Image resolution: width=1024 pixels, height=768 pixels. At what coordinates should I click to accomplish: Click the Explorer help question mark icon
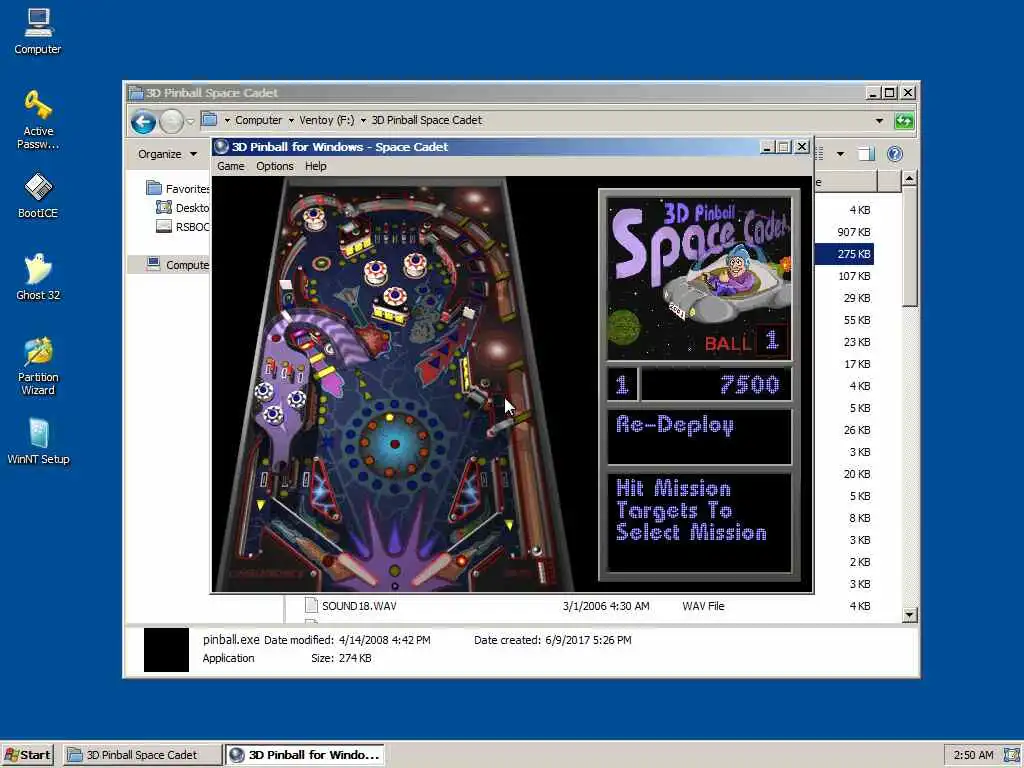[895, 153]
